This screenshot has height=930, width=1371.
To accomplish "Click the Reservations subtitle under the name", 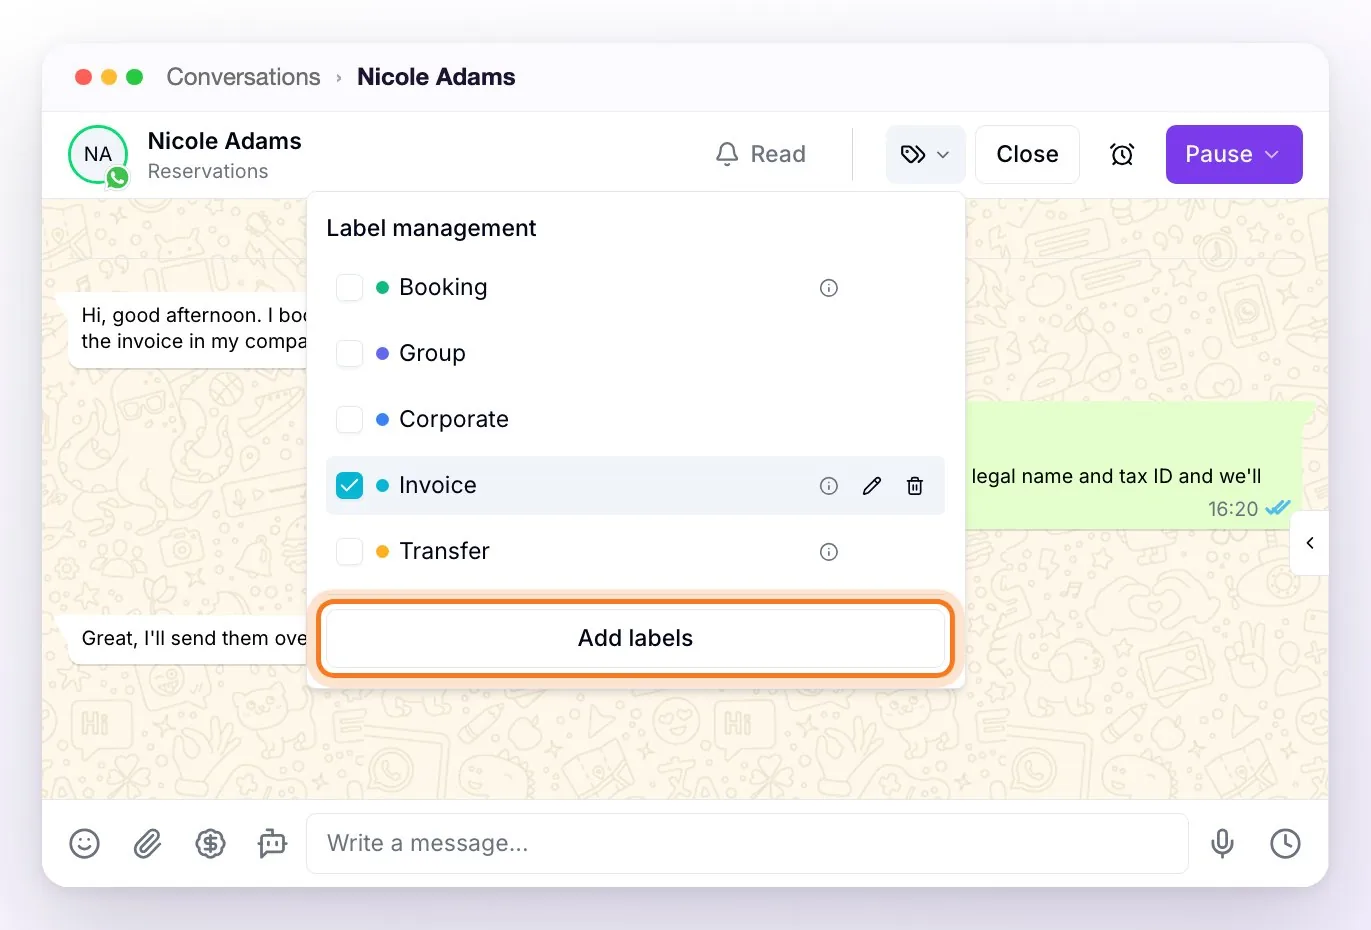I will tap(208, 171).
